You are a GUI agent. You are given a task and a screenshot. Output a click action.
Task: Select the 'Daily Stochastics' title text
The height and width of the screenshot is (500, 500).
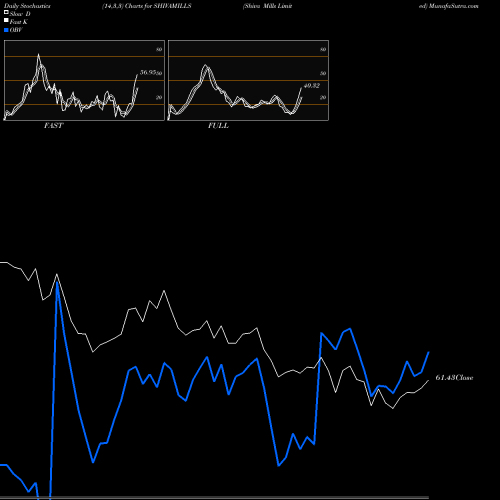click(27, 6)
